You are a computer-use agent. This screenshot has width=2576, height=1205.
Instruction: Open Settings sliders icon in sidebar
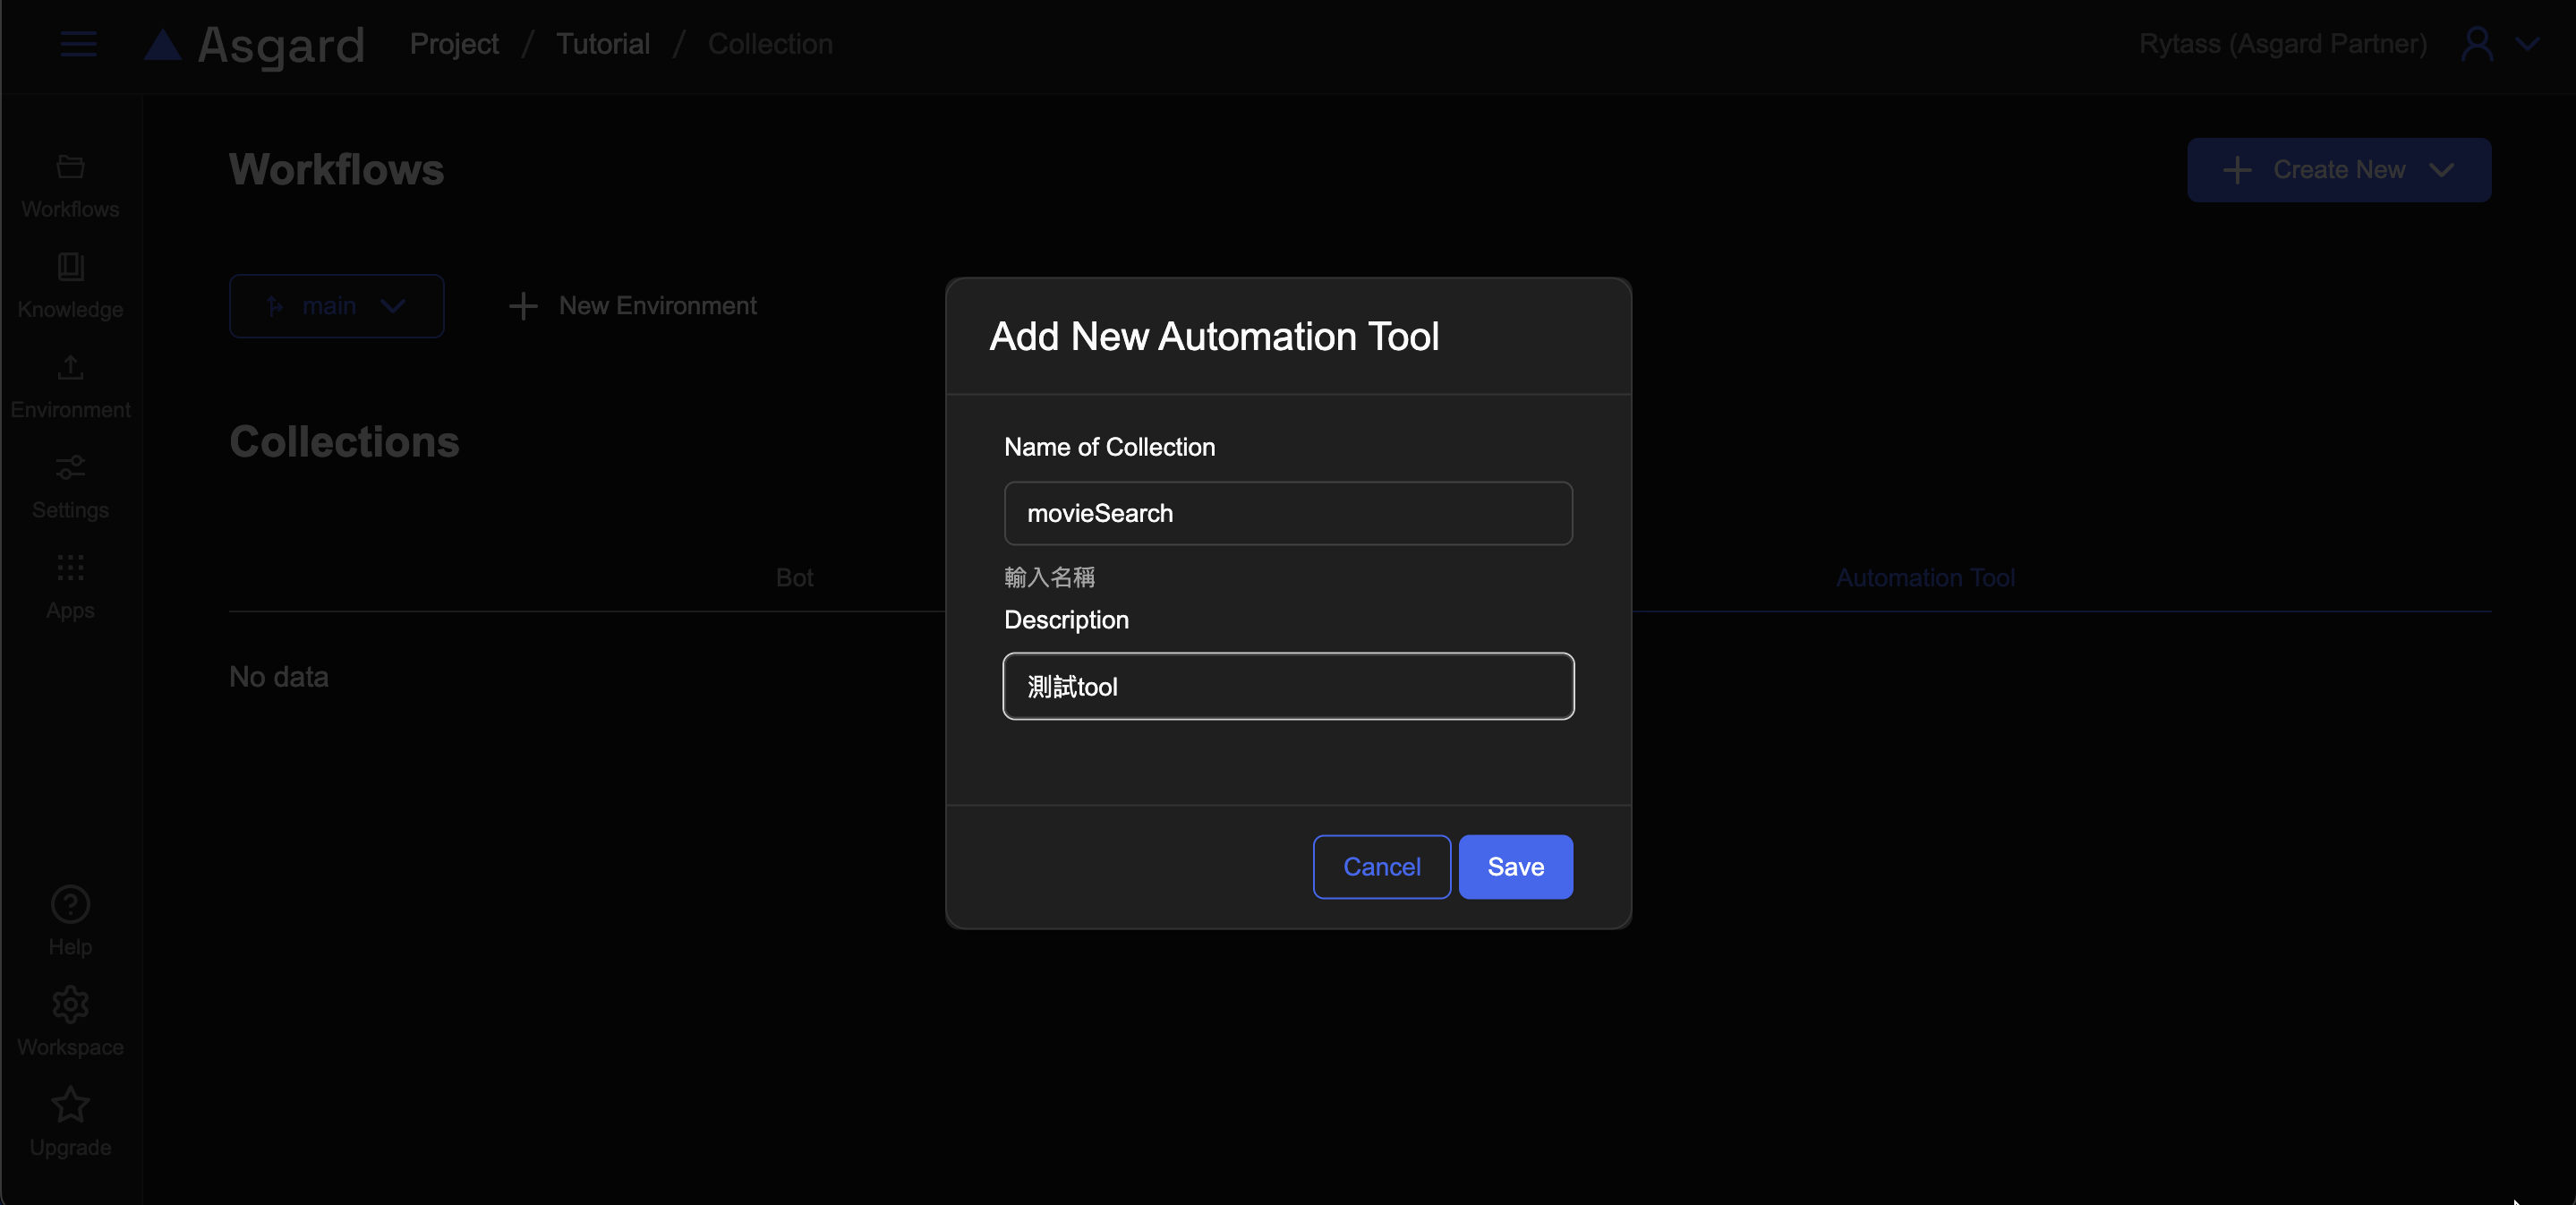(70, 467)
